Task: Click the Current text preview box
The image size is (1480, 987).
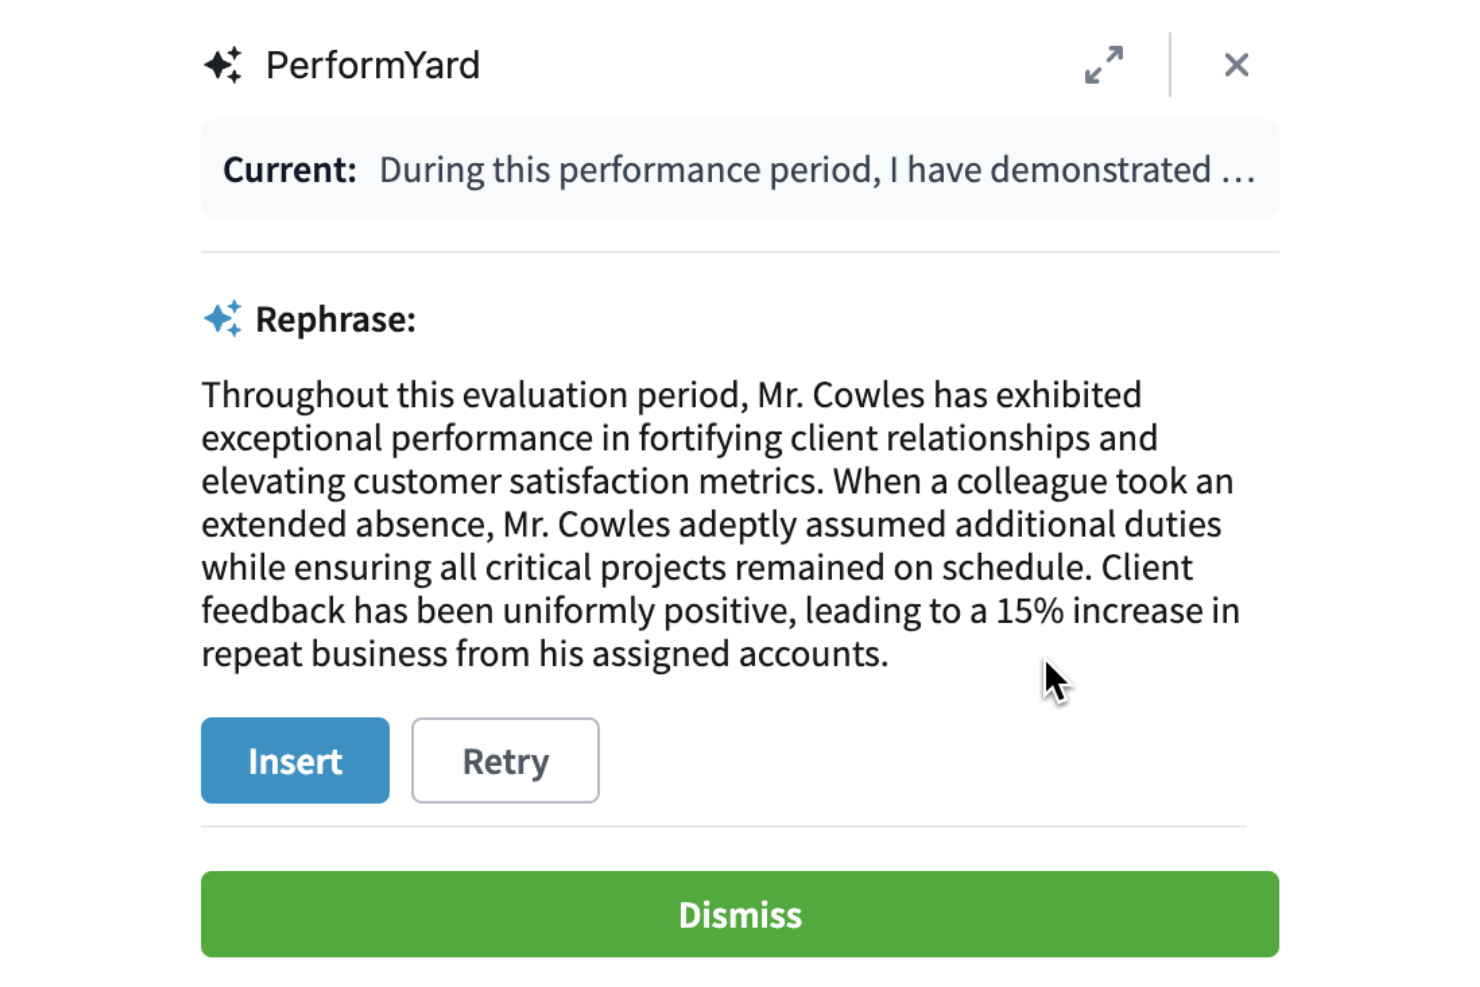Action: (739, 169)
